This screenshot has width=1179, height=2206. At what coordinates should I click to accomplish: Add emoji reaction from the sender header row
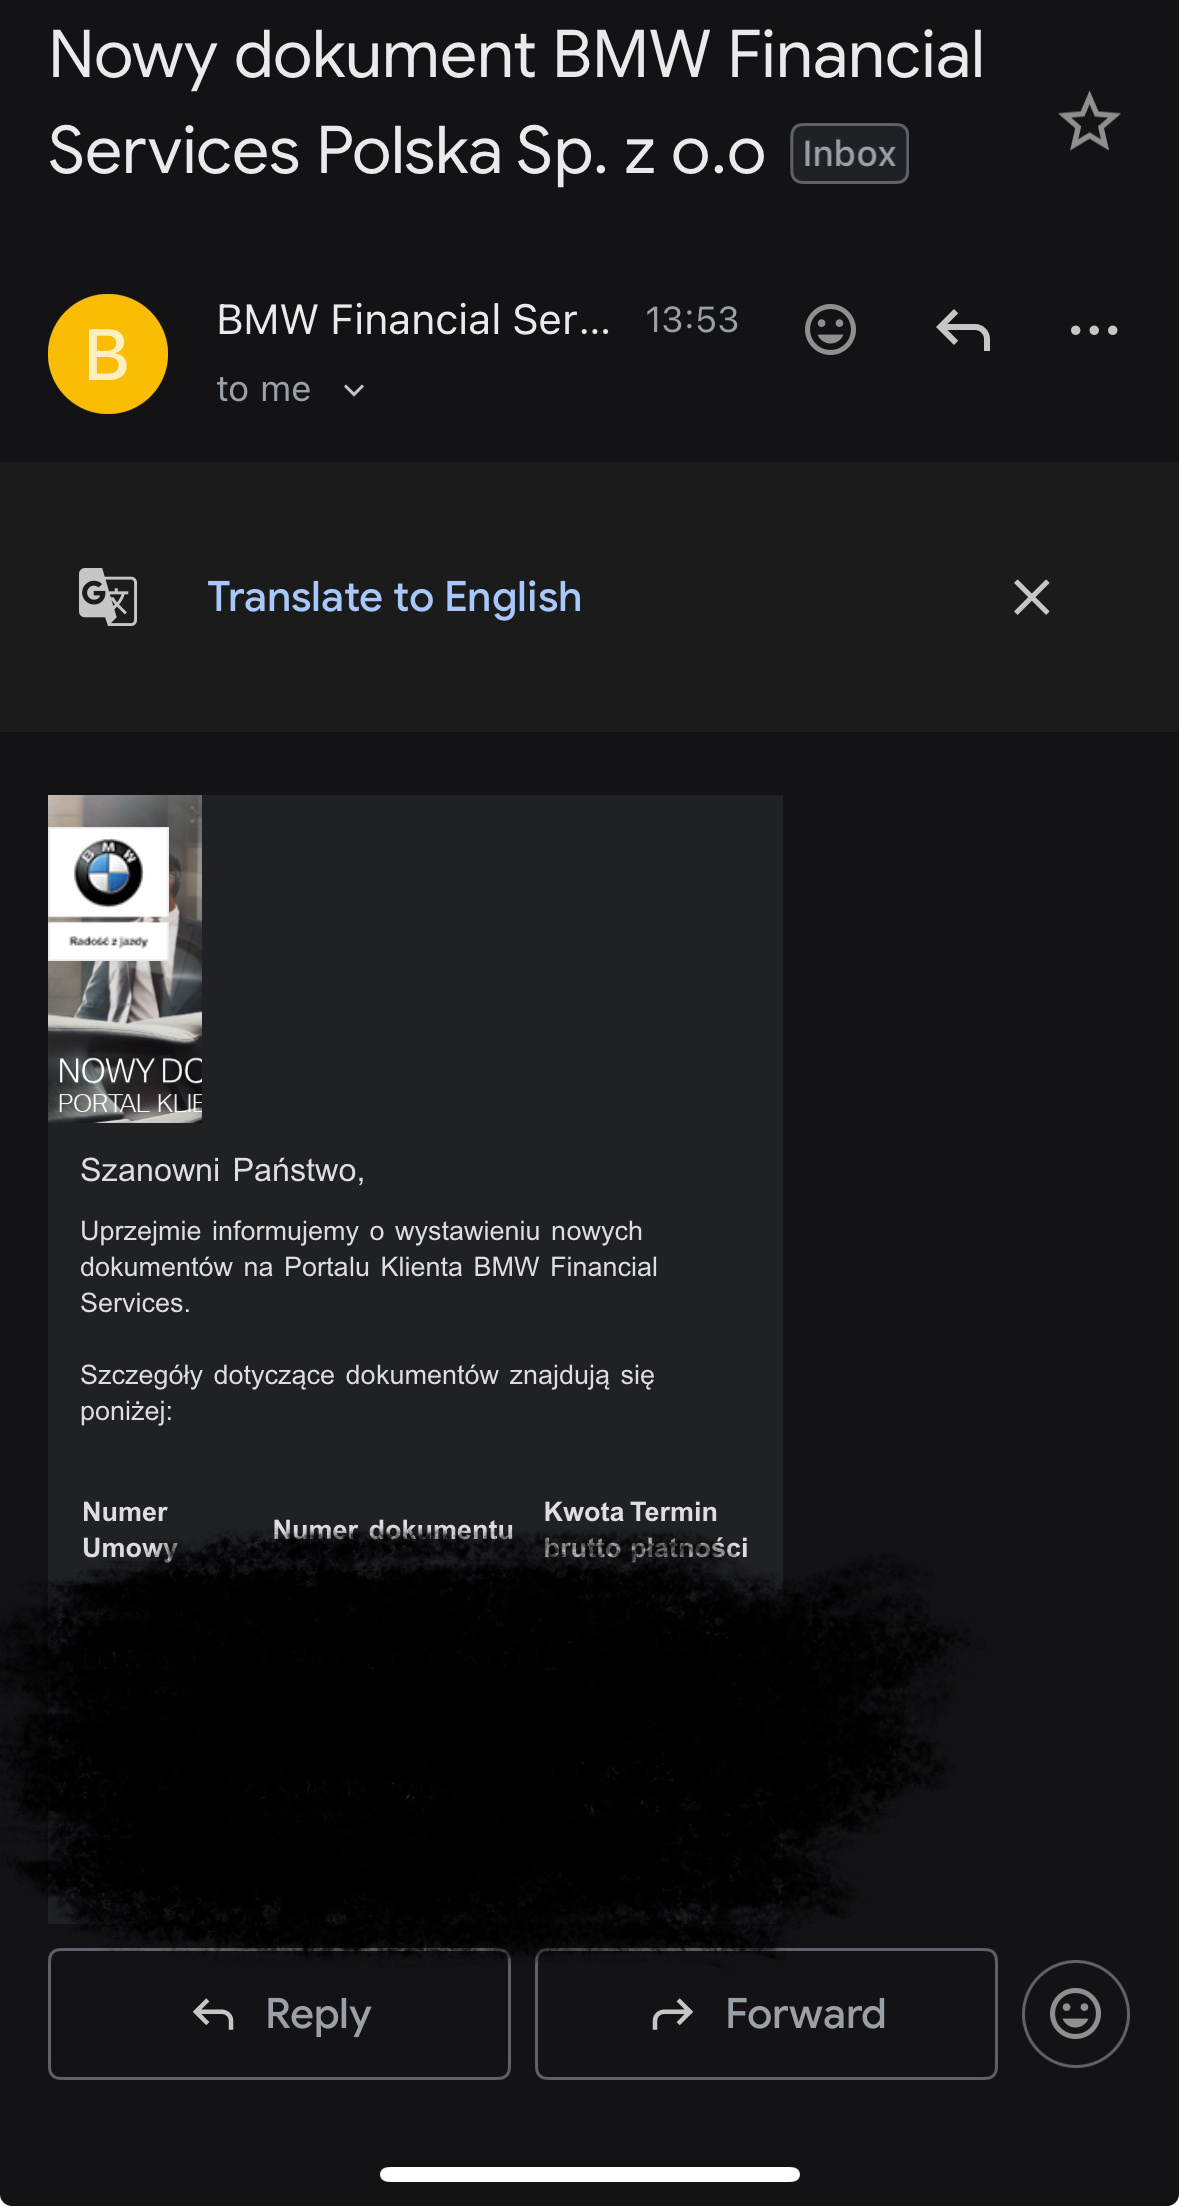coord(830,329)
